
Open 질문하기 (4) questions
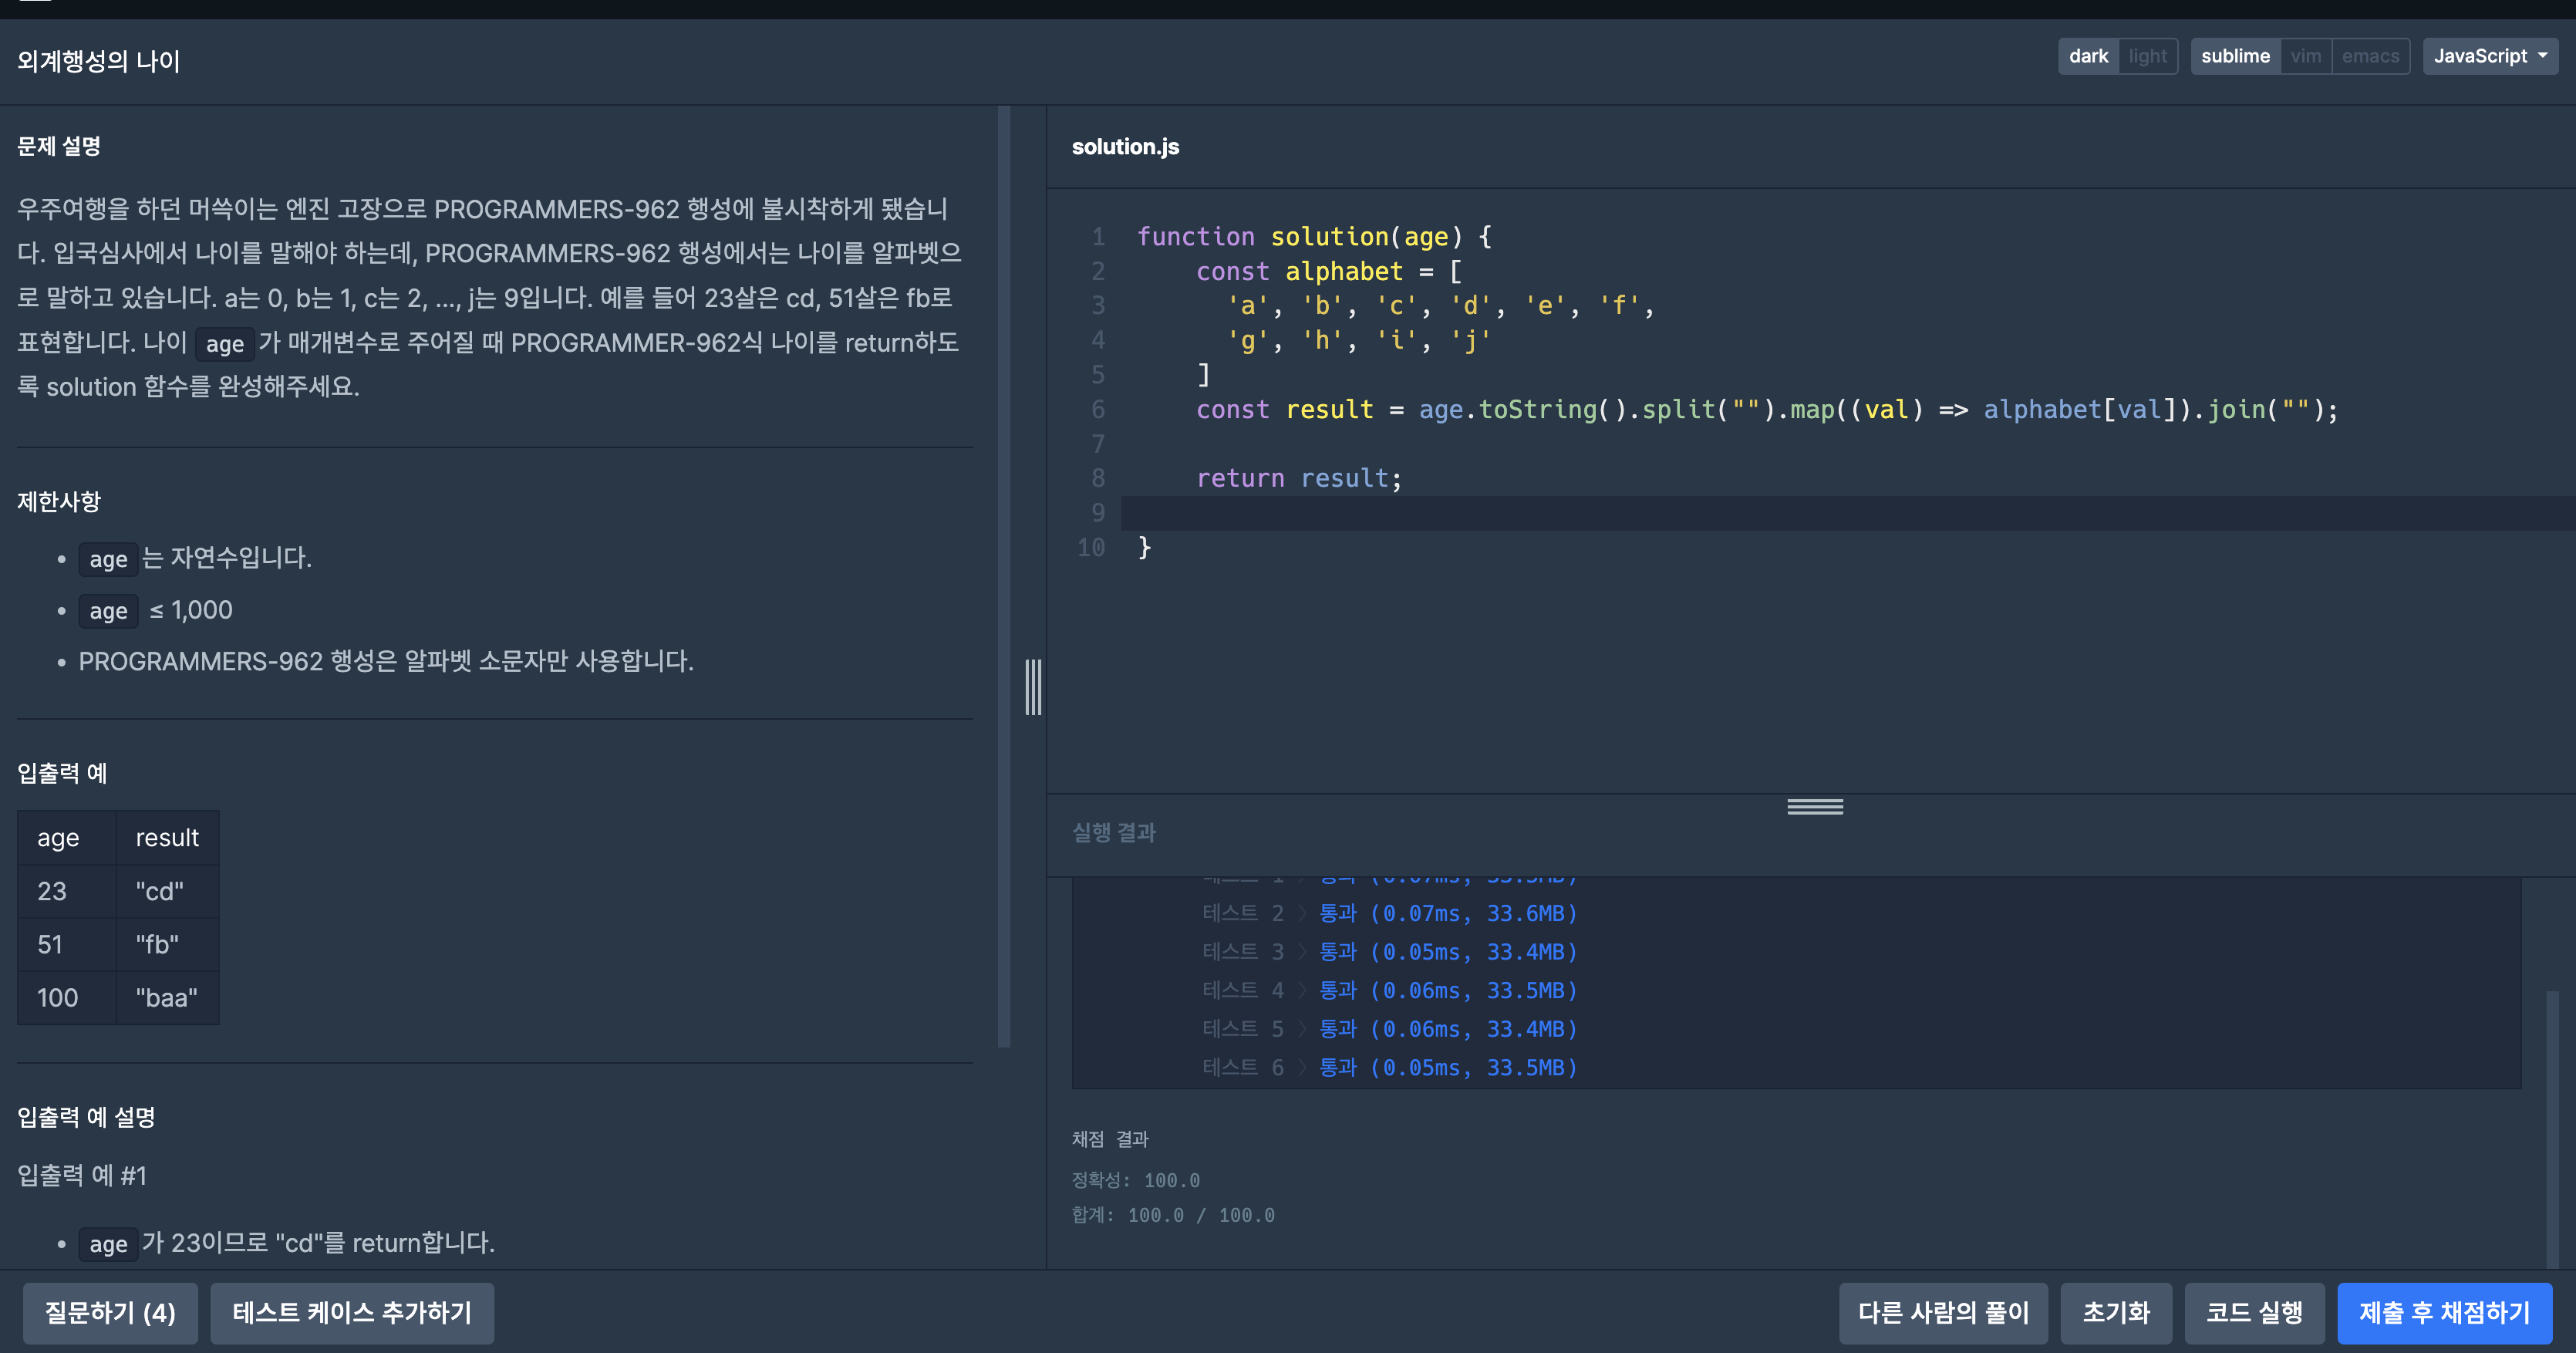(x=110, y=1312)
